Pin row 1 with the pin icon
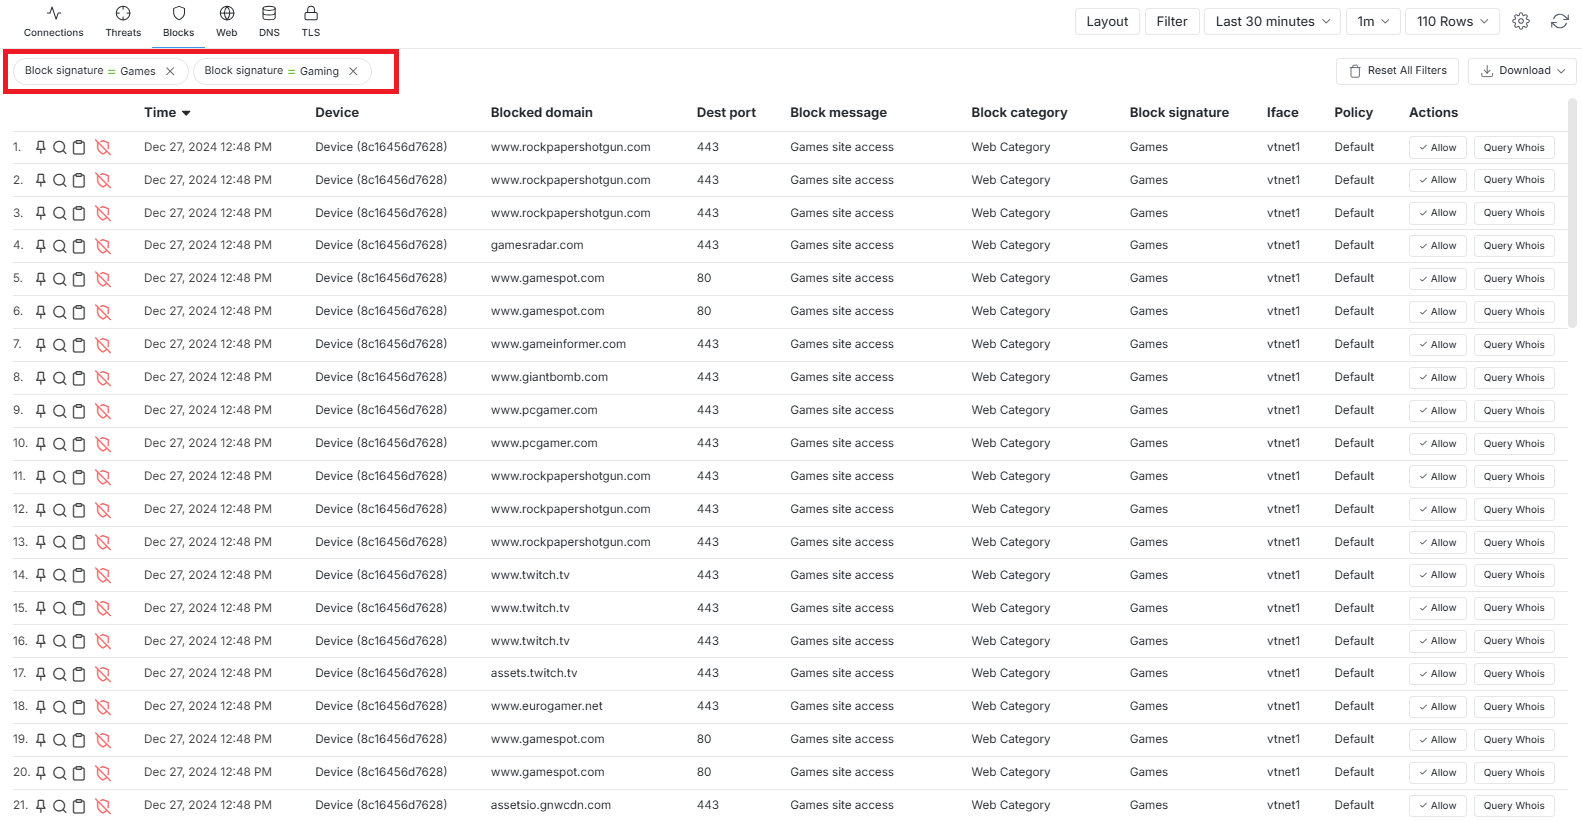The width and height of the screenshot is (1582, 821). [41, 147]
